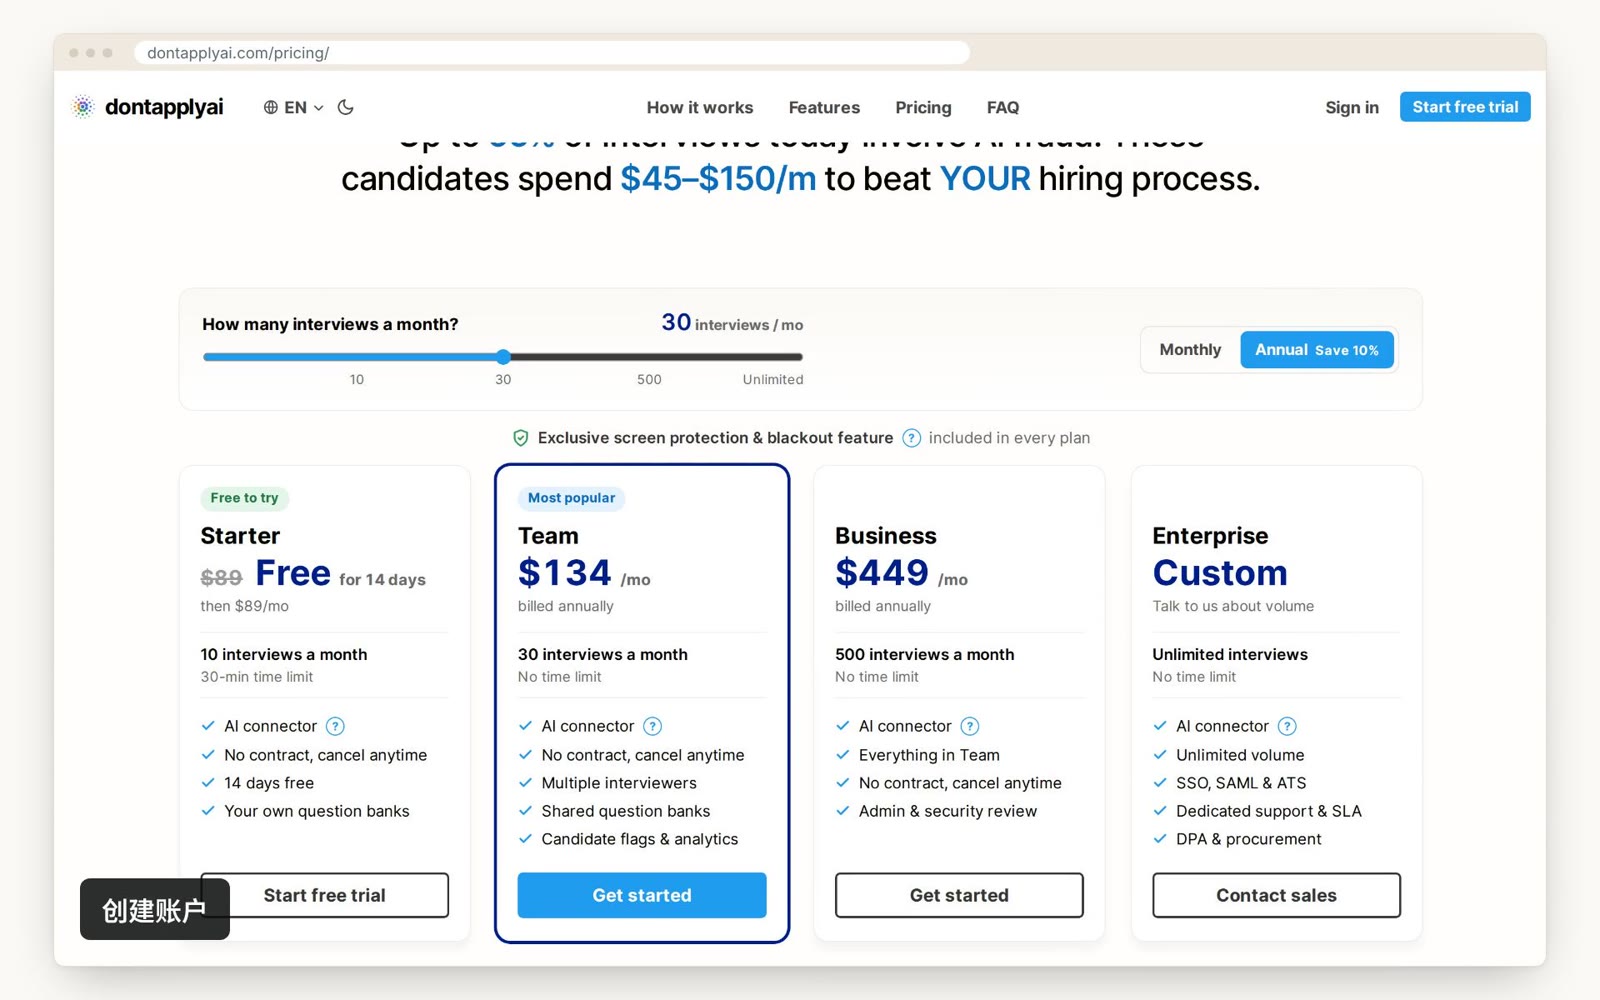This screenshot has height=1000, width=1600.
Task: Click the globe language icon
Action: [x=271, y=107]
